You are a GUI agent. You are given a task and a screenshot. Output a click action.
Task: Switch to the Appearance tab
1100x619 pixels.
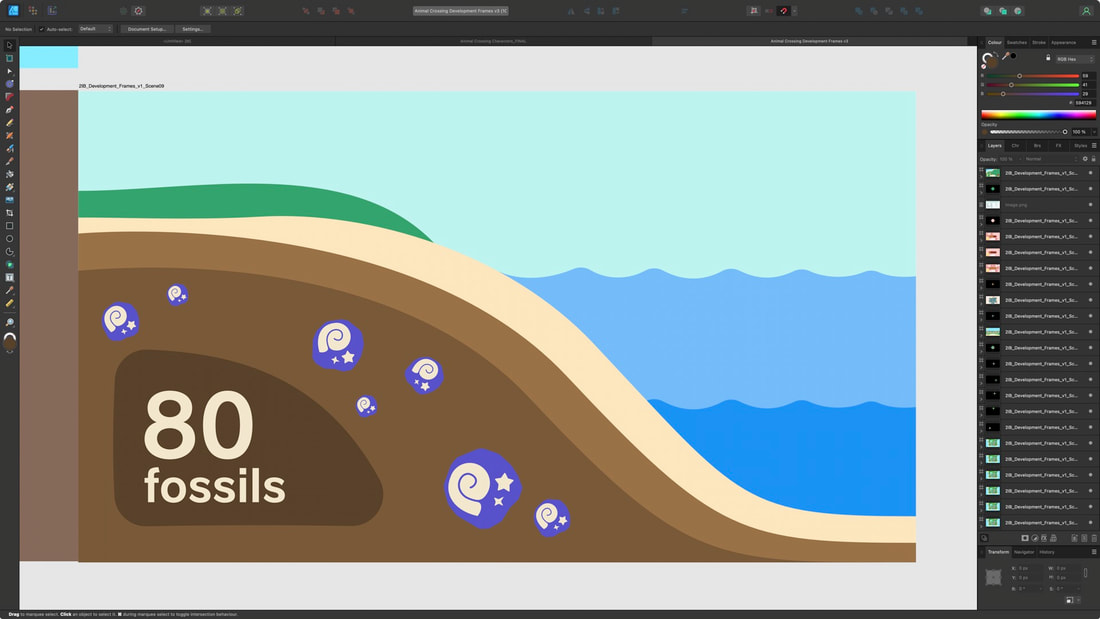(x=1064, y=42)
